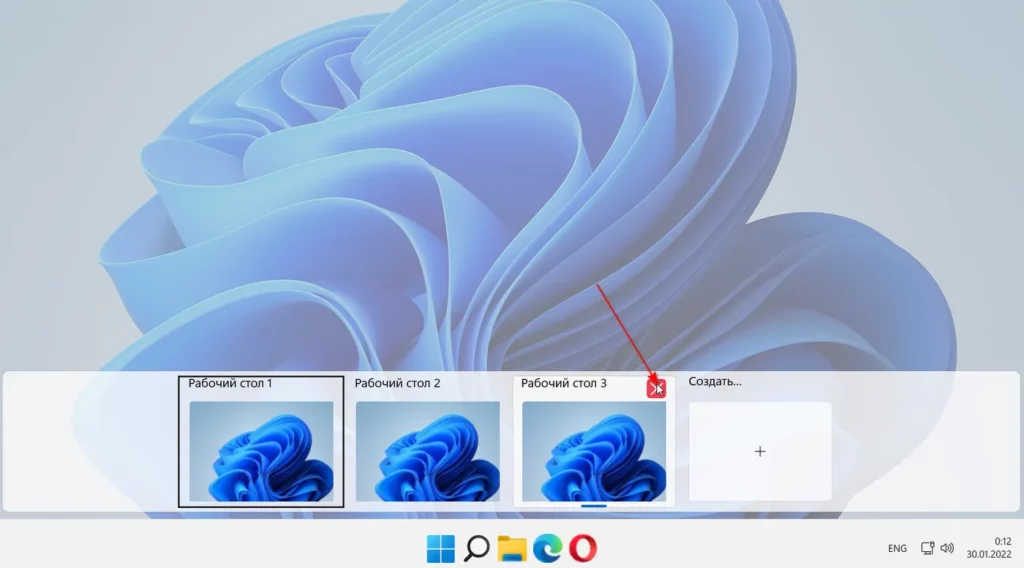Image resolution: width=1024 pixels, height=568 pixels.
Task: Launch File Explorer from the taskbar
Action: point(512,548)
